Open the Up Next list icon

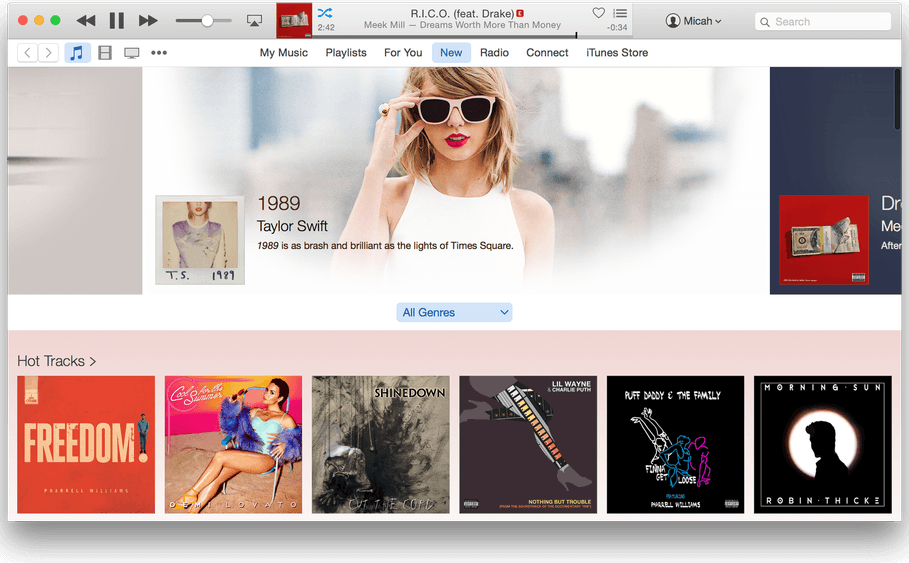click(620, 13)
